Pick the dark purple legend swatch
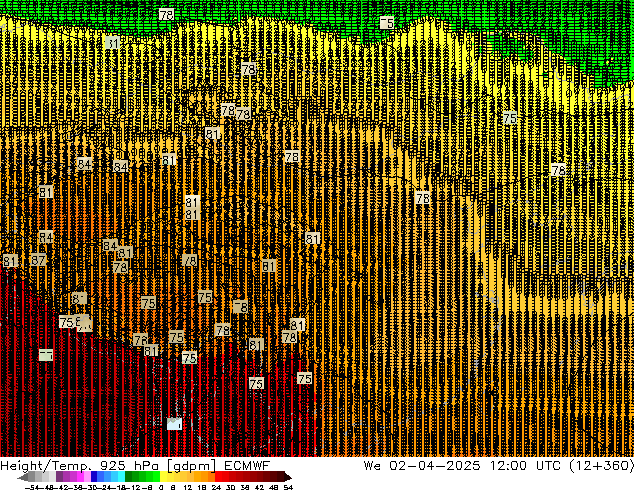This screenshot has width=634, height=490. click(x=59, y=476)
